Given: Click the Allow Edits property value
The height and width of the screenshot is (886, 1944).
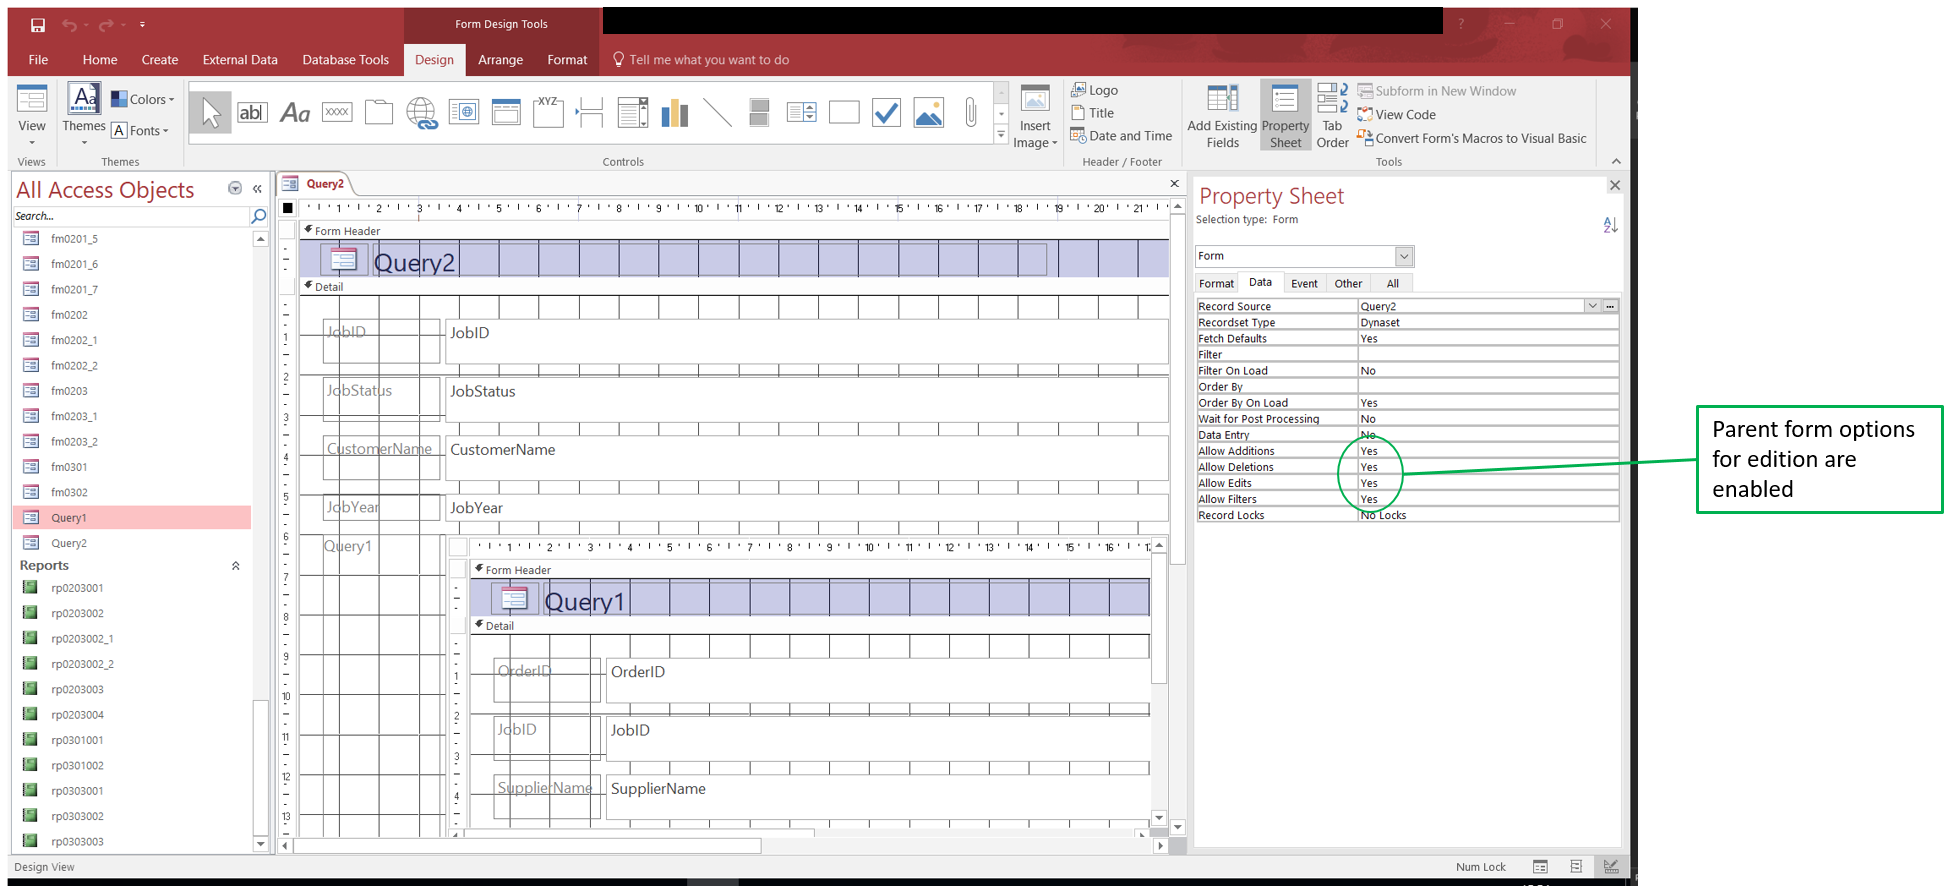Looking at the screenshot, I should [x=1488, y=483].
